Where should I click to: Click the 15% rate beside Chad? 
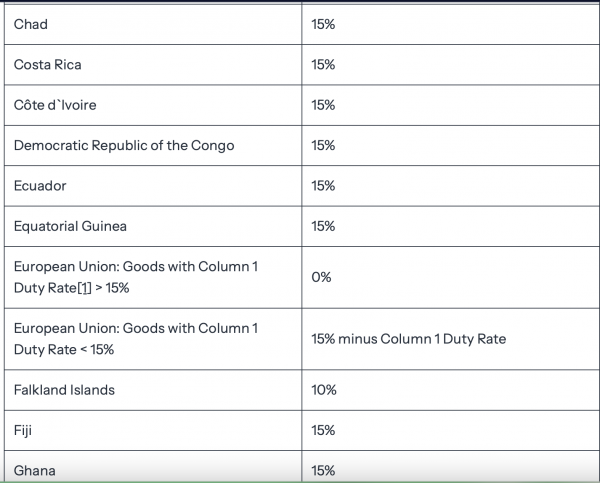[323, 24]
